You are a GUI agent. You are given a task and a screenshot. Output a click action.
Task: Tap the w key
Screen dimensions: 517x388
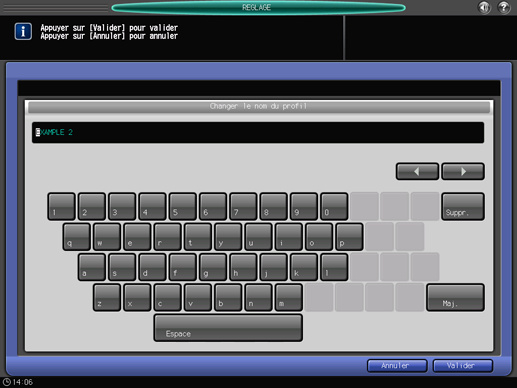107,237
